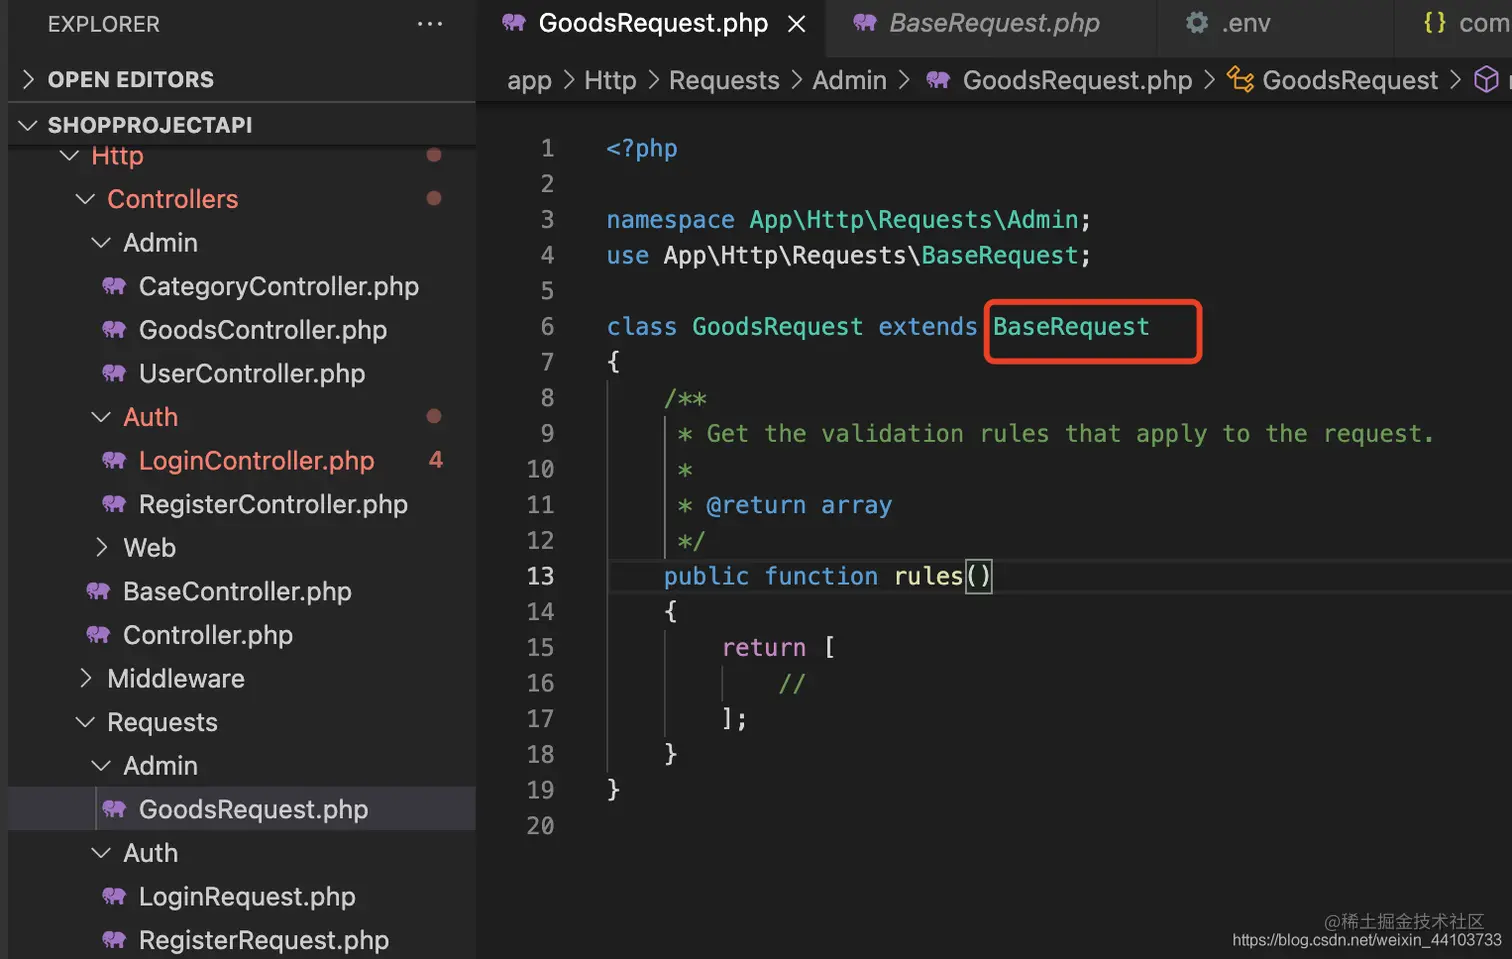Screen dimensions: 1512x959
Task: Click the return keyword on line 15
Action: 764,648
